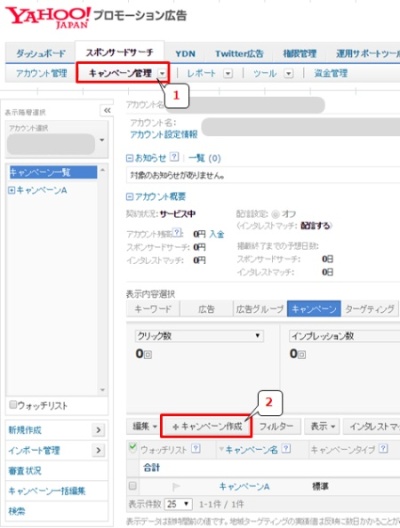Click the small icon beside インプレッション数 value 0
Viewport: 400px width, 528px height.
point(302,355)
